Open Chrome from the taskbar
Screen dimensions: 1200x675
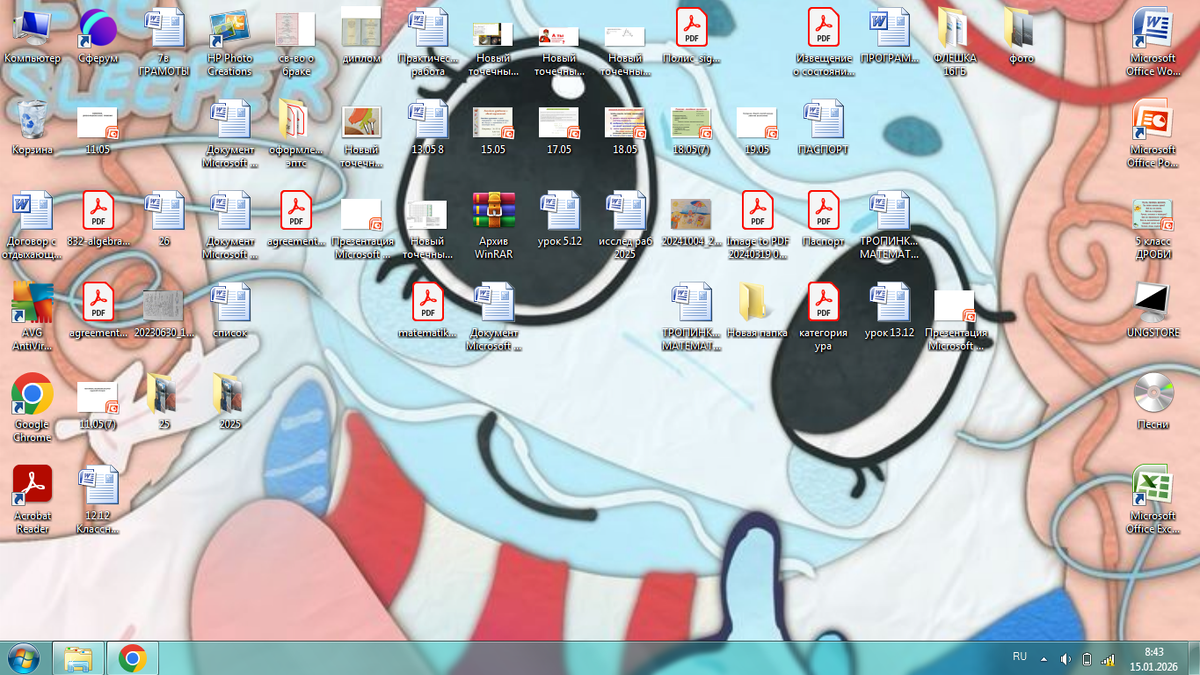tap(132, 658)
